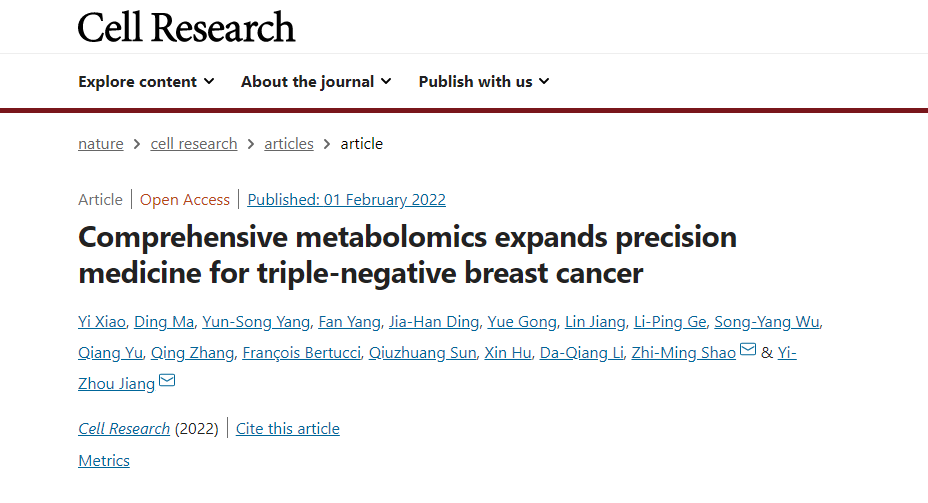Expand the Publish with us menu
The height and width of the screenshot is (503, 928).
484,82
